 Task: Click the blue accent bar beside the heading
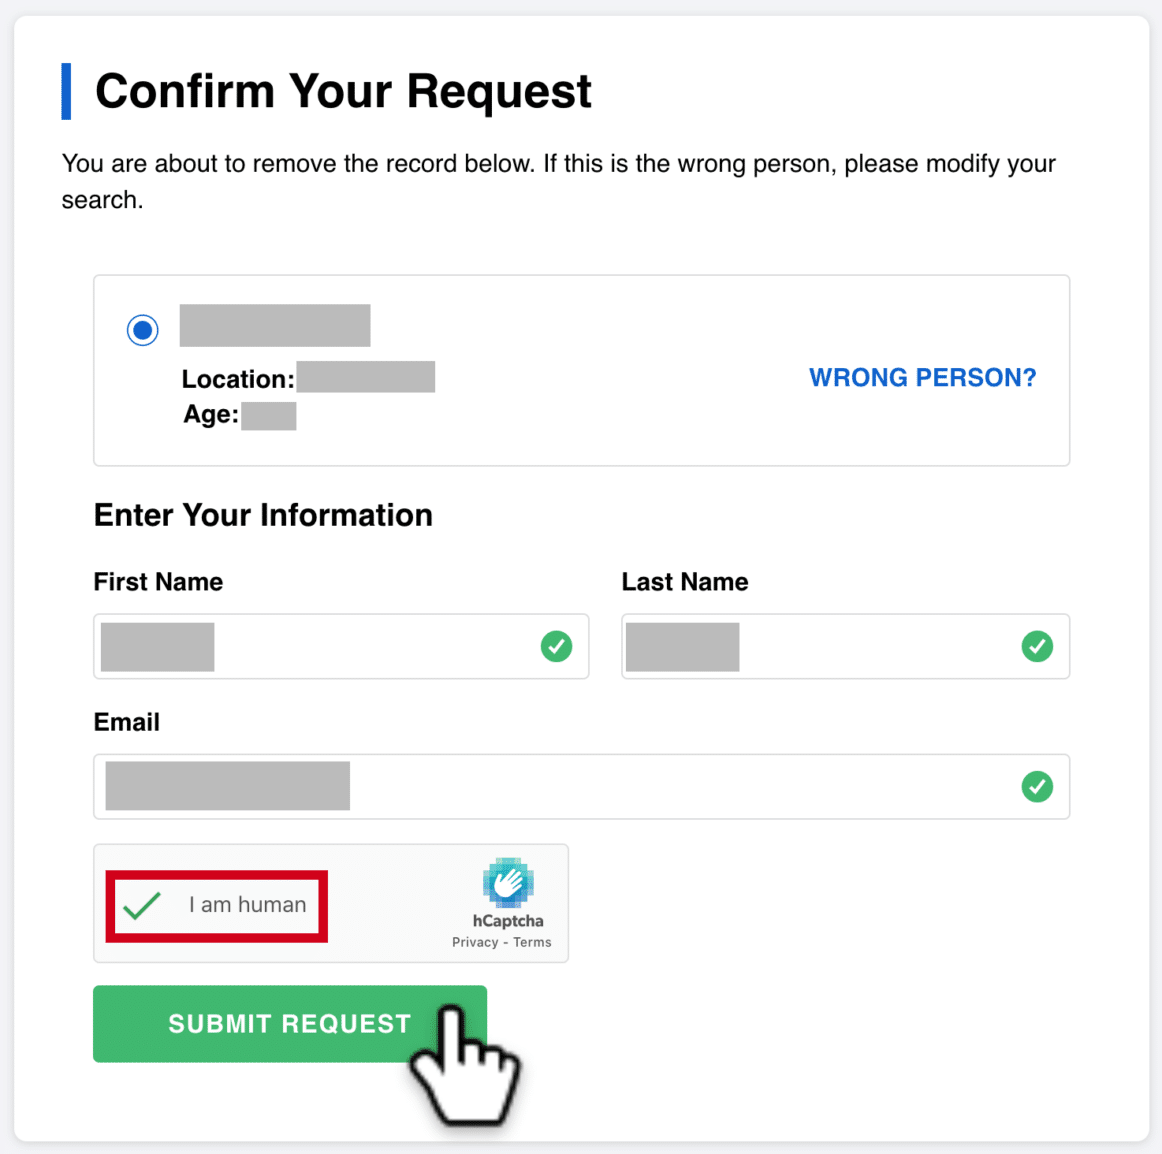pos(67,91)
